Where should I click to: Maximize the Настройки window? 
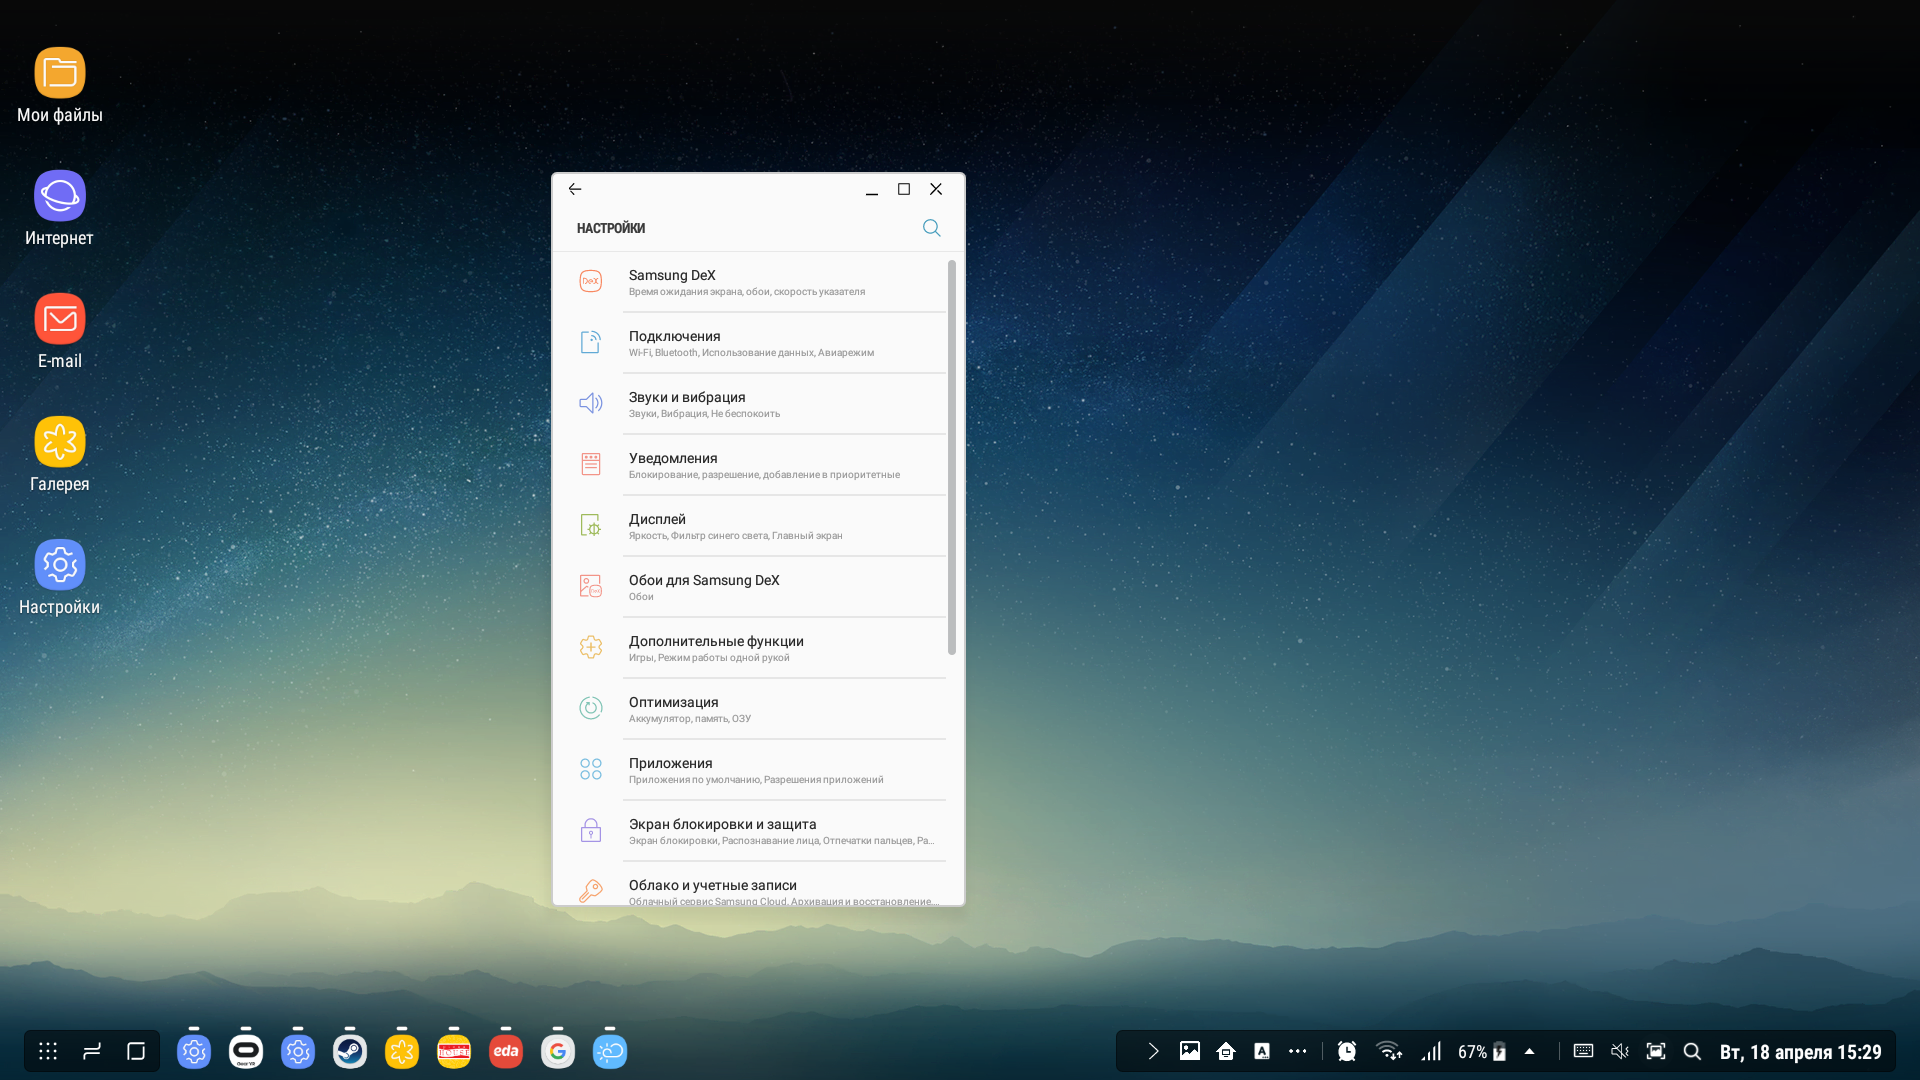click(x=904, y=189)
